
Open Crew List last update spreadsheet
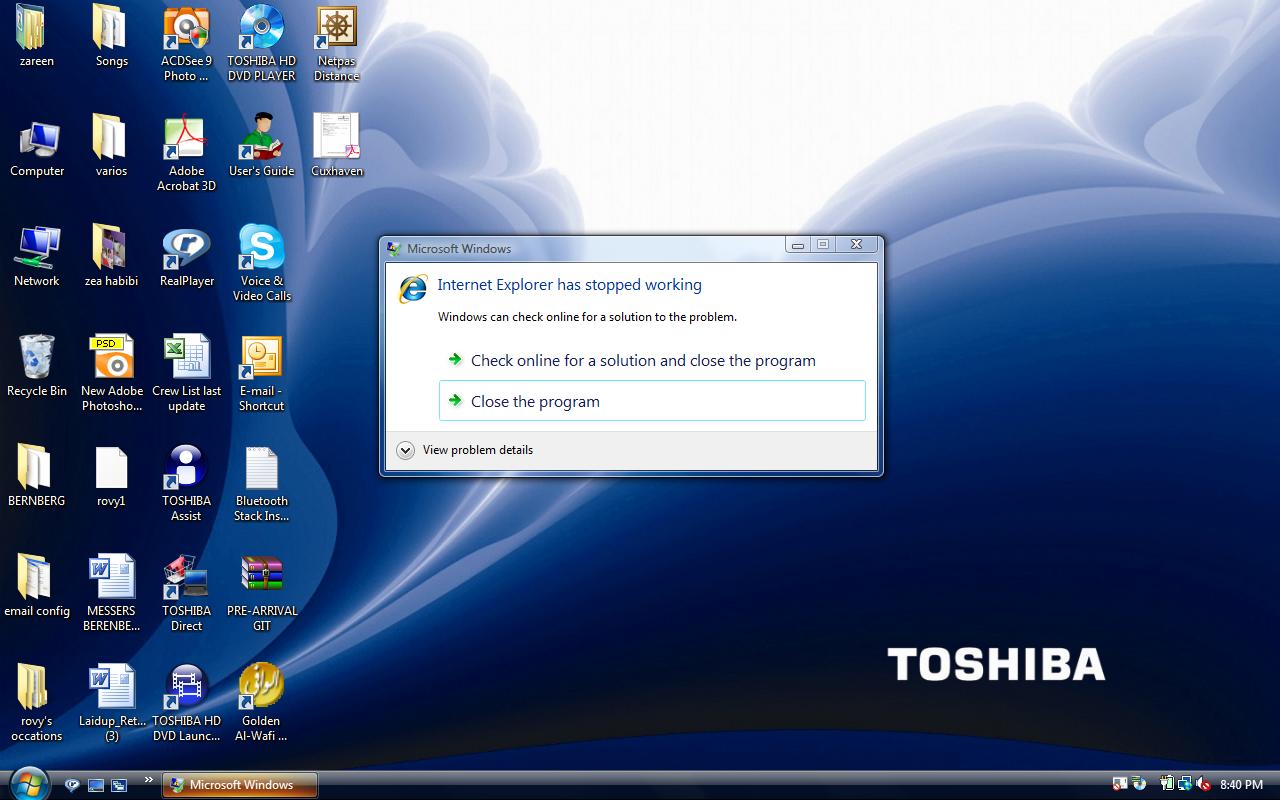pos(186,373)
